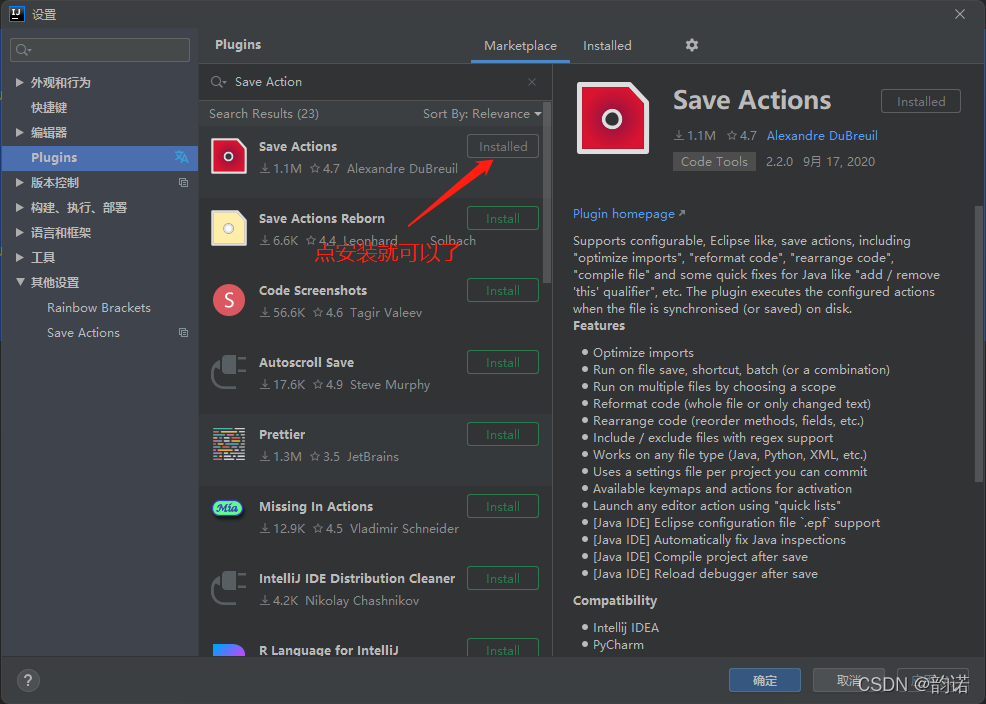986x704 pixels.
Task: Expand the 外观和行为 settings node
Action: (19, 82)
